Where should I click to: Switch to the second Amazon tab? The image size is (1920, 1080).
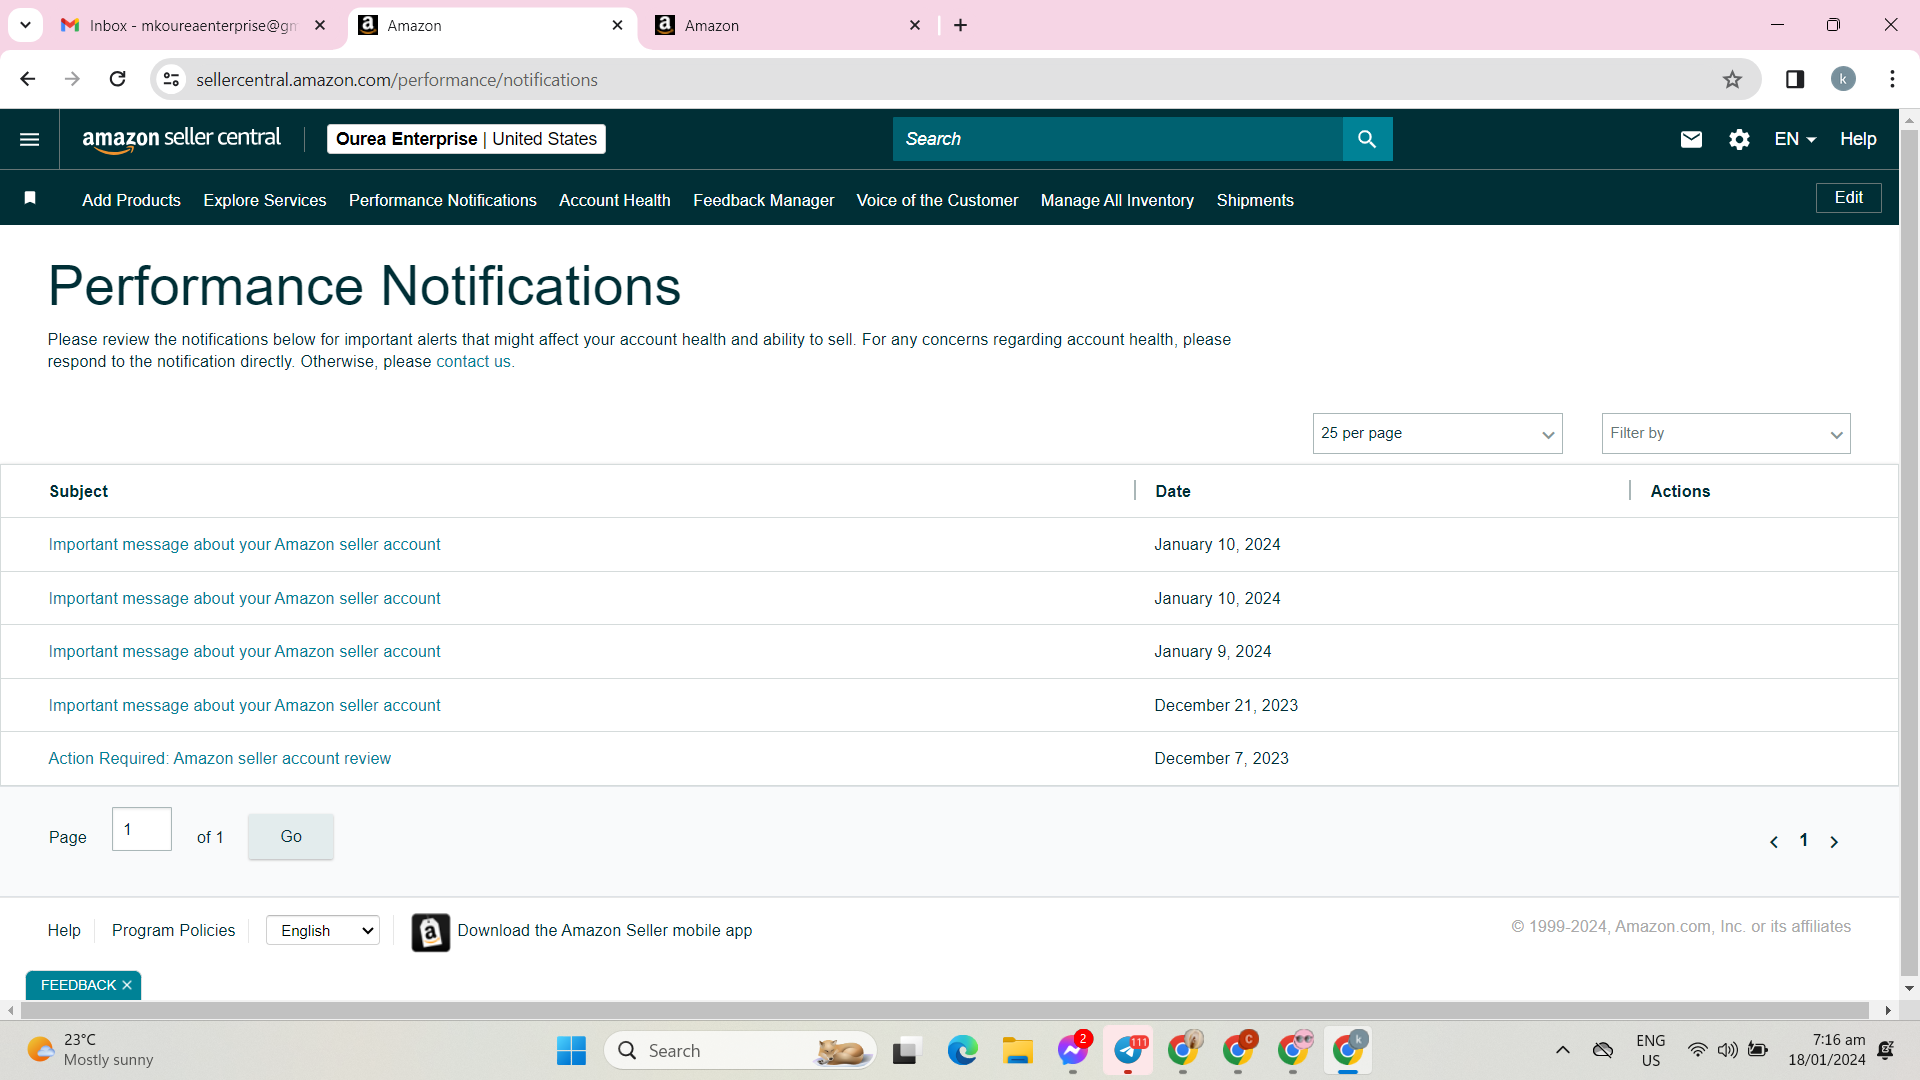pos(787,26)
